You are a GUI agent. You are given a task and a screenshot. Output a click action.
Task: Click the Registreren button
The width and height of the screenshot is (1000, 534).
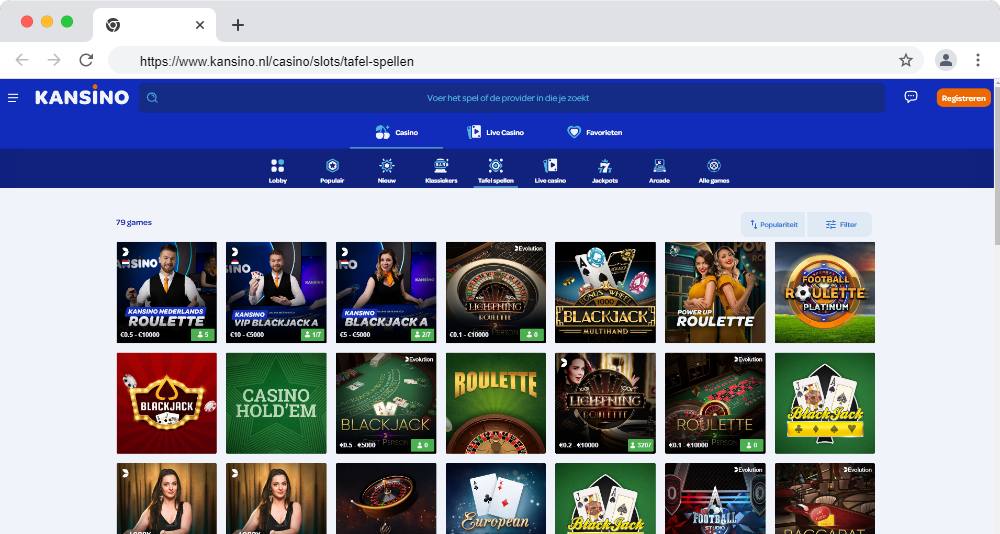click(x=963, y=98)
